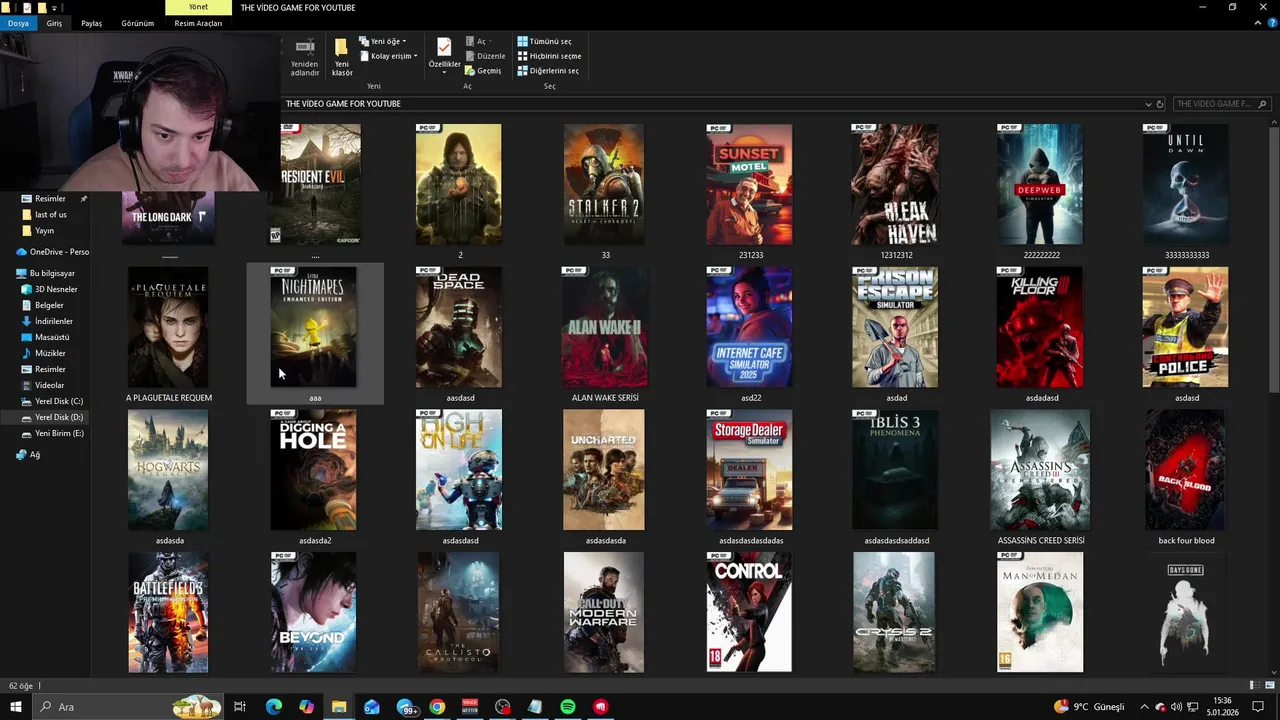Viewport: 1280px width, 720px height.
Task: Switch to the Görünüm ribbon tab
Action: coord(137,23)
